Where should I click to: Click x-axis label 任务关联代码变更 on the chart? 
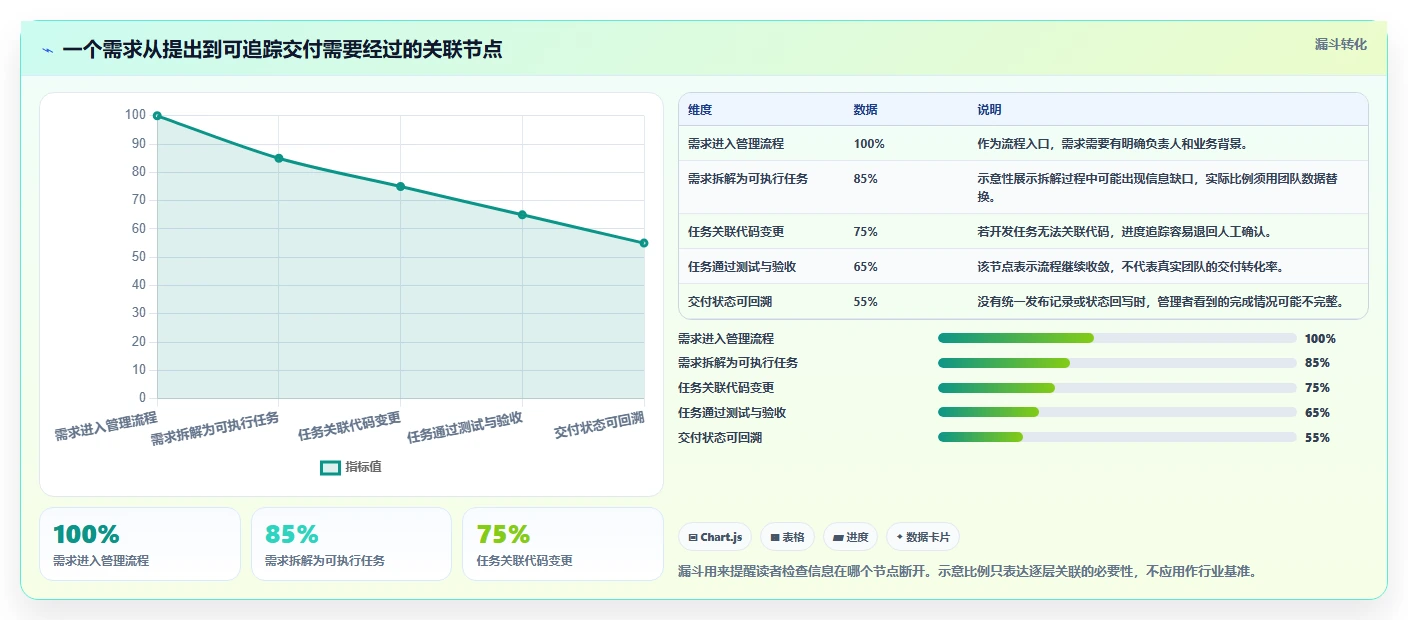(349, 426)
